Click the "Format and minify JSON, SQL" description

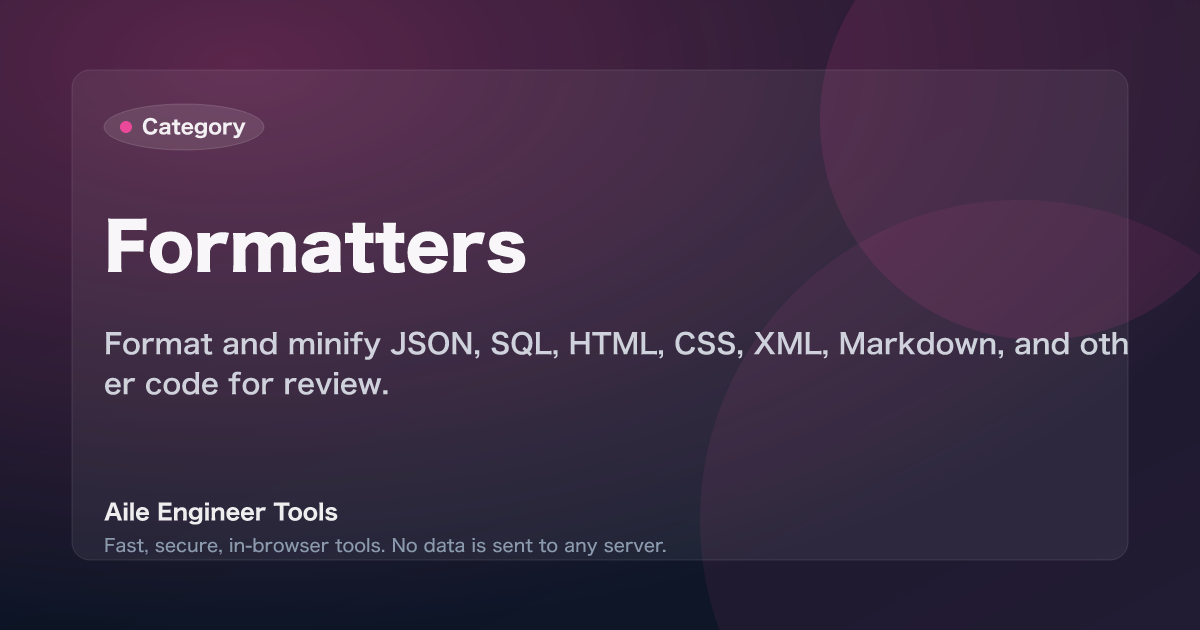tap(616, 364)
